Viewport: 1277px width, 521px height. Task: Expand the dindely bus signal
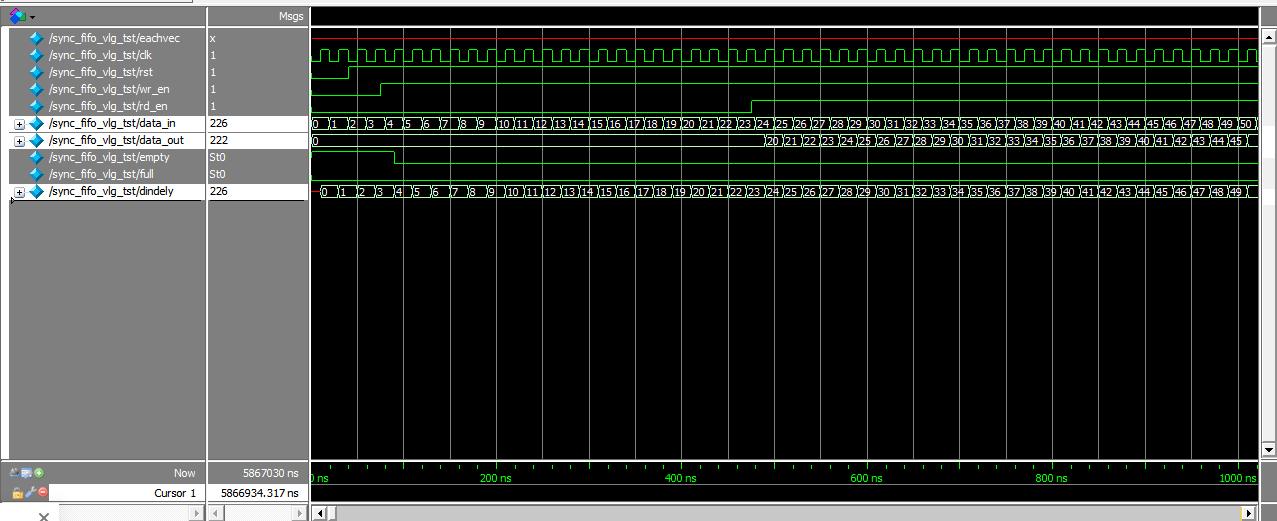[19, 192]
